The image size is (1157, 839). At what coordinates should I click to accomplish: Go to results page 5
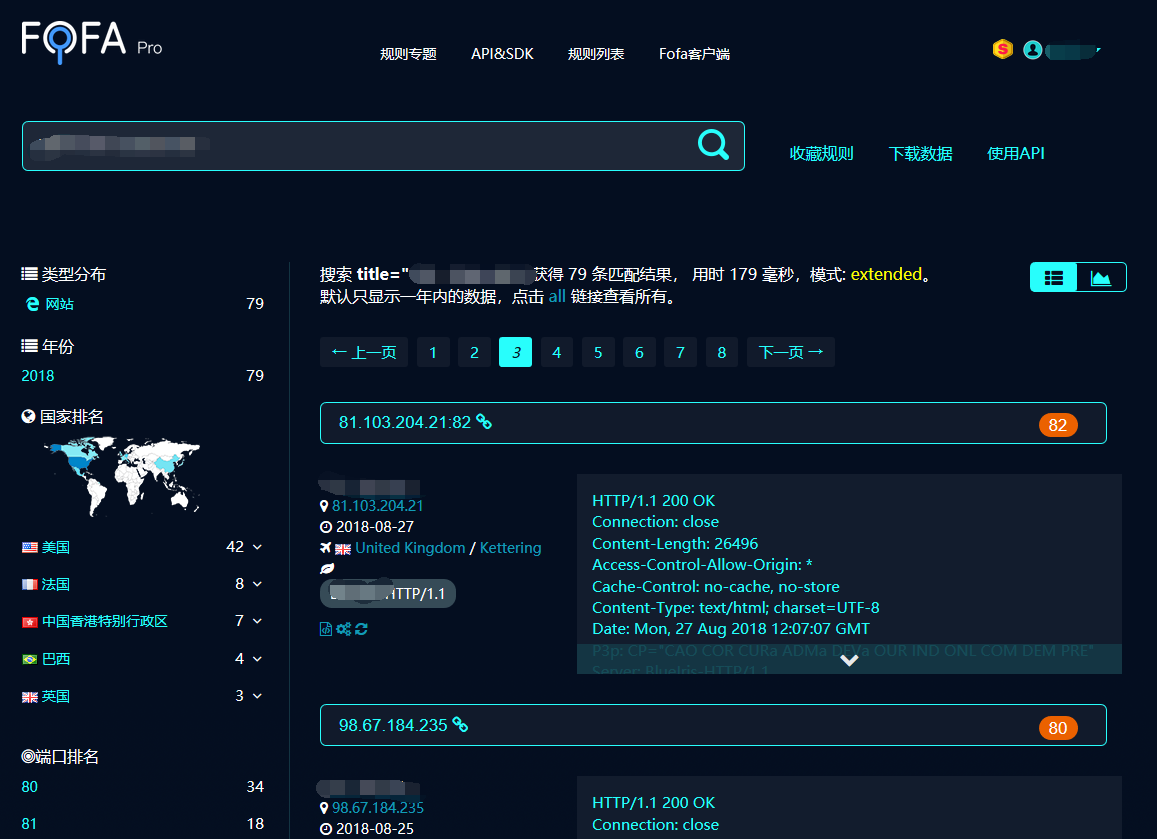[598, 352]
